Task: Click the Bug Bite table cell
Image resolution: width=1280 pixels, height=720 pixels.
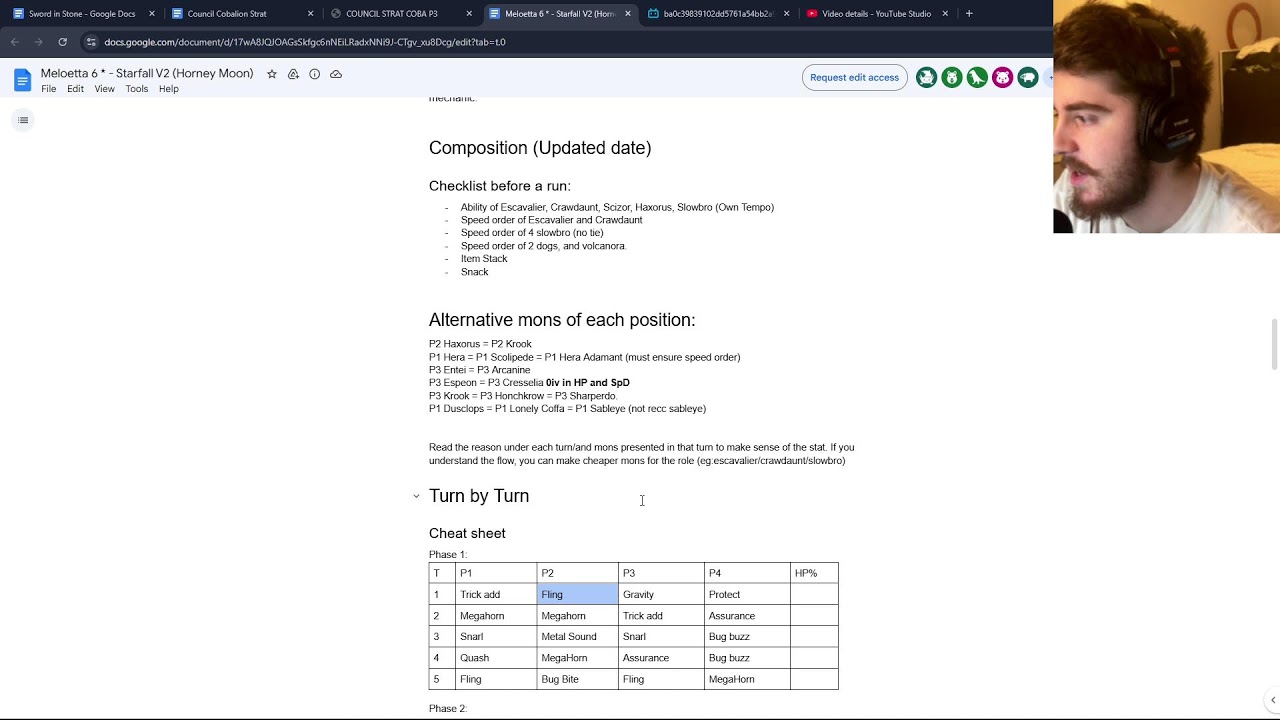Action: pos(578,679)
